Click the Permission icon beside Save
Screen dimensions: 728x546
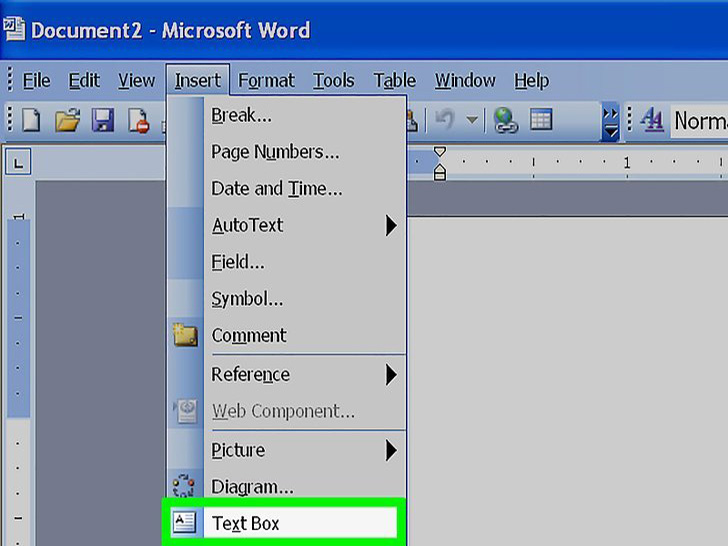click(138, 122)
